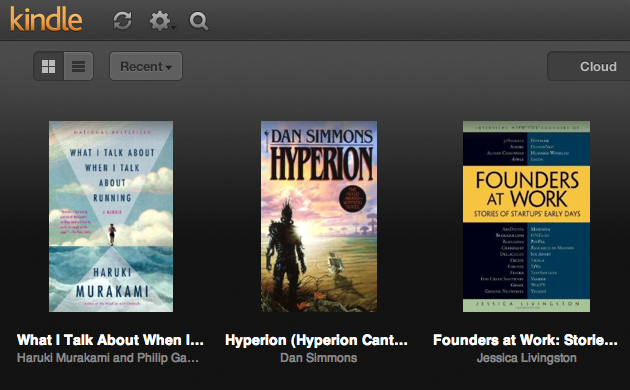The width and height of the screenshot is (630, 390).
Task: Click title "Founders at Work: Storie..."
Action: pos(525,340)
